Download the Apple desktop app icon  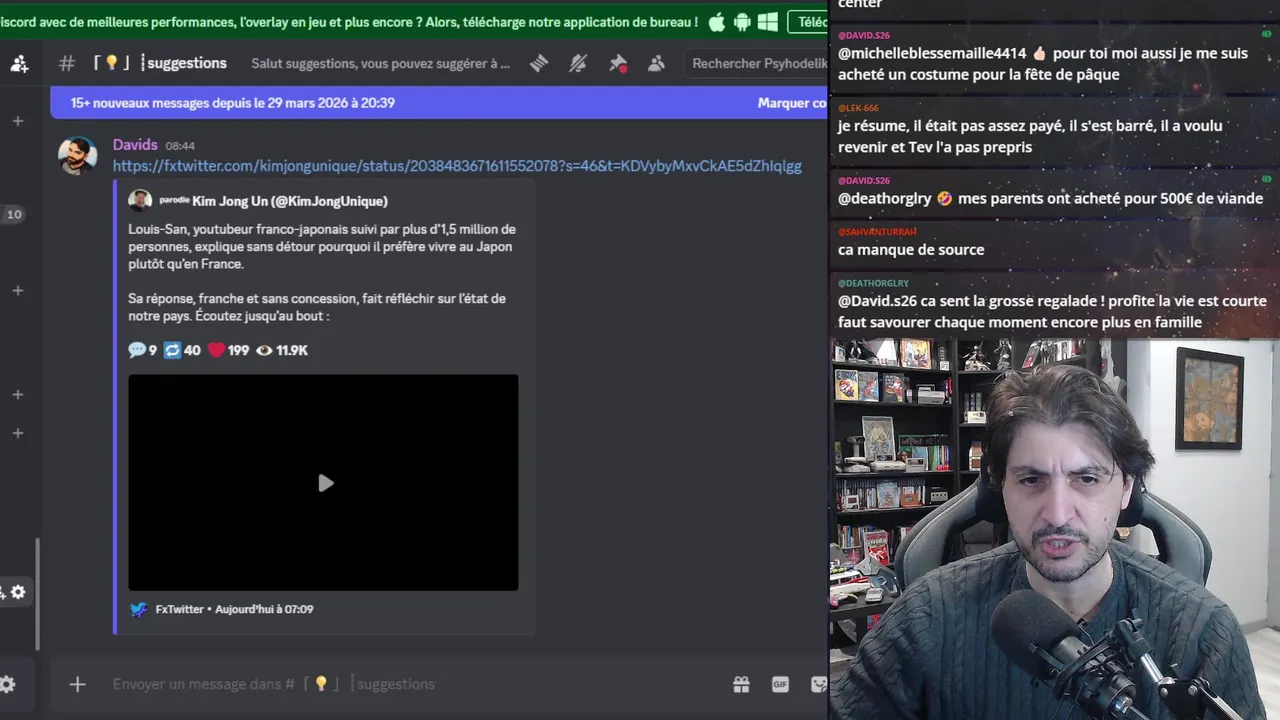click(x=716, y=22)
